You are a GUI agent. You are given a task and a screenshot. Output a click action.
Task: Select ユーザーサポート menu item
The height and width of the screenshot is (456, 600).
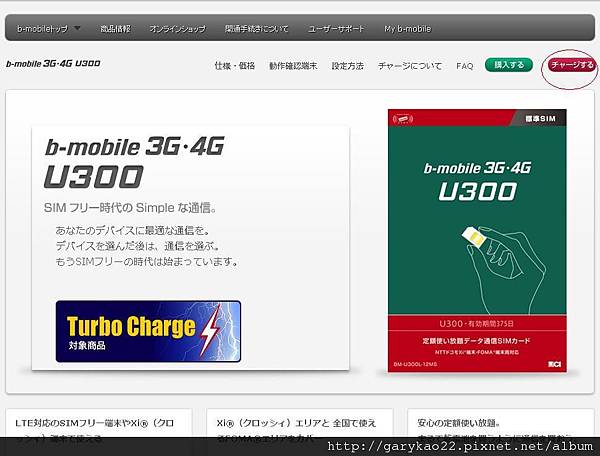point(336,29)
